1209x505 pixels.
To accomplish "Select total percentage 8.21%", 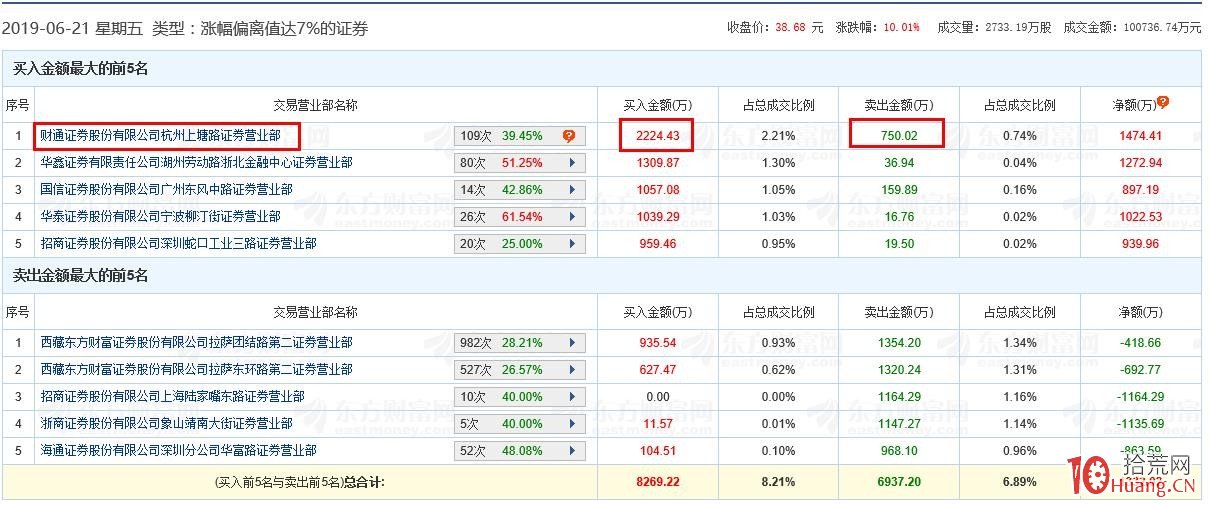I will 777,482.
